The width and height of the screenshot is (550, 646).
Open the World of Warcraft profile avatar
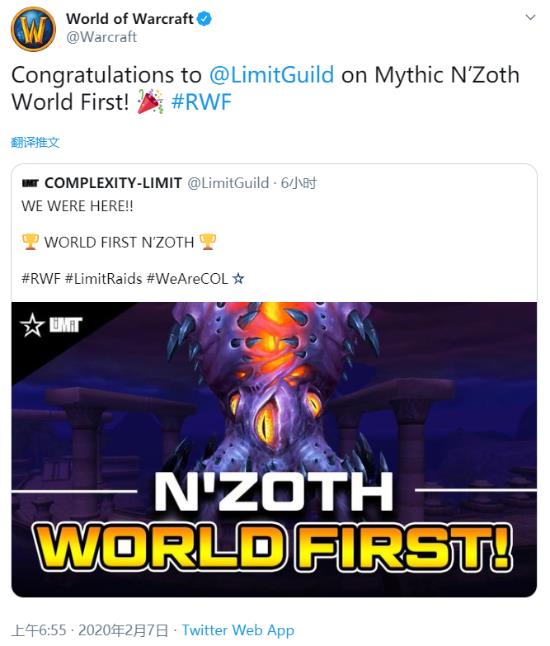pos(33,29)
